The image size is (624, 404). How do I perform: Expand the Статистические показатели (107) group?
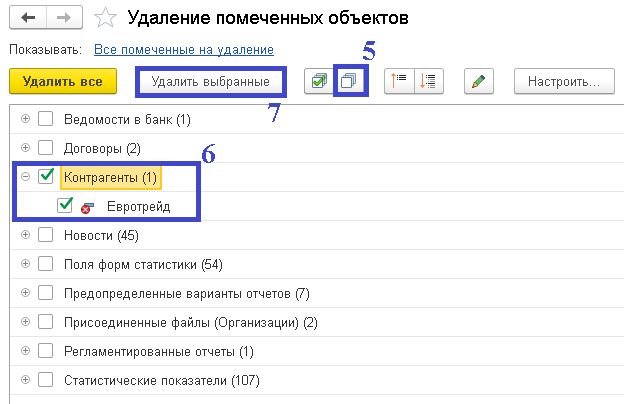coord(25,380)
